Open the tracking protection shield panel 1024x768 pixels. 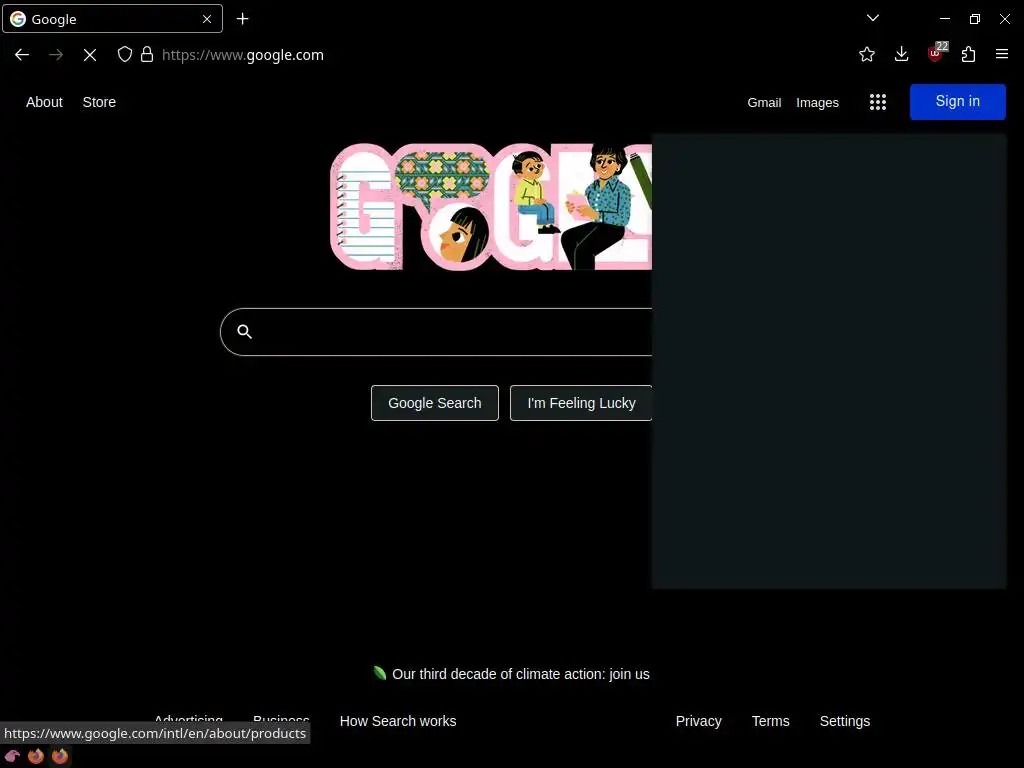124,54
